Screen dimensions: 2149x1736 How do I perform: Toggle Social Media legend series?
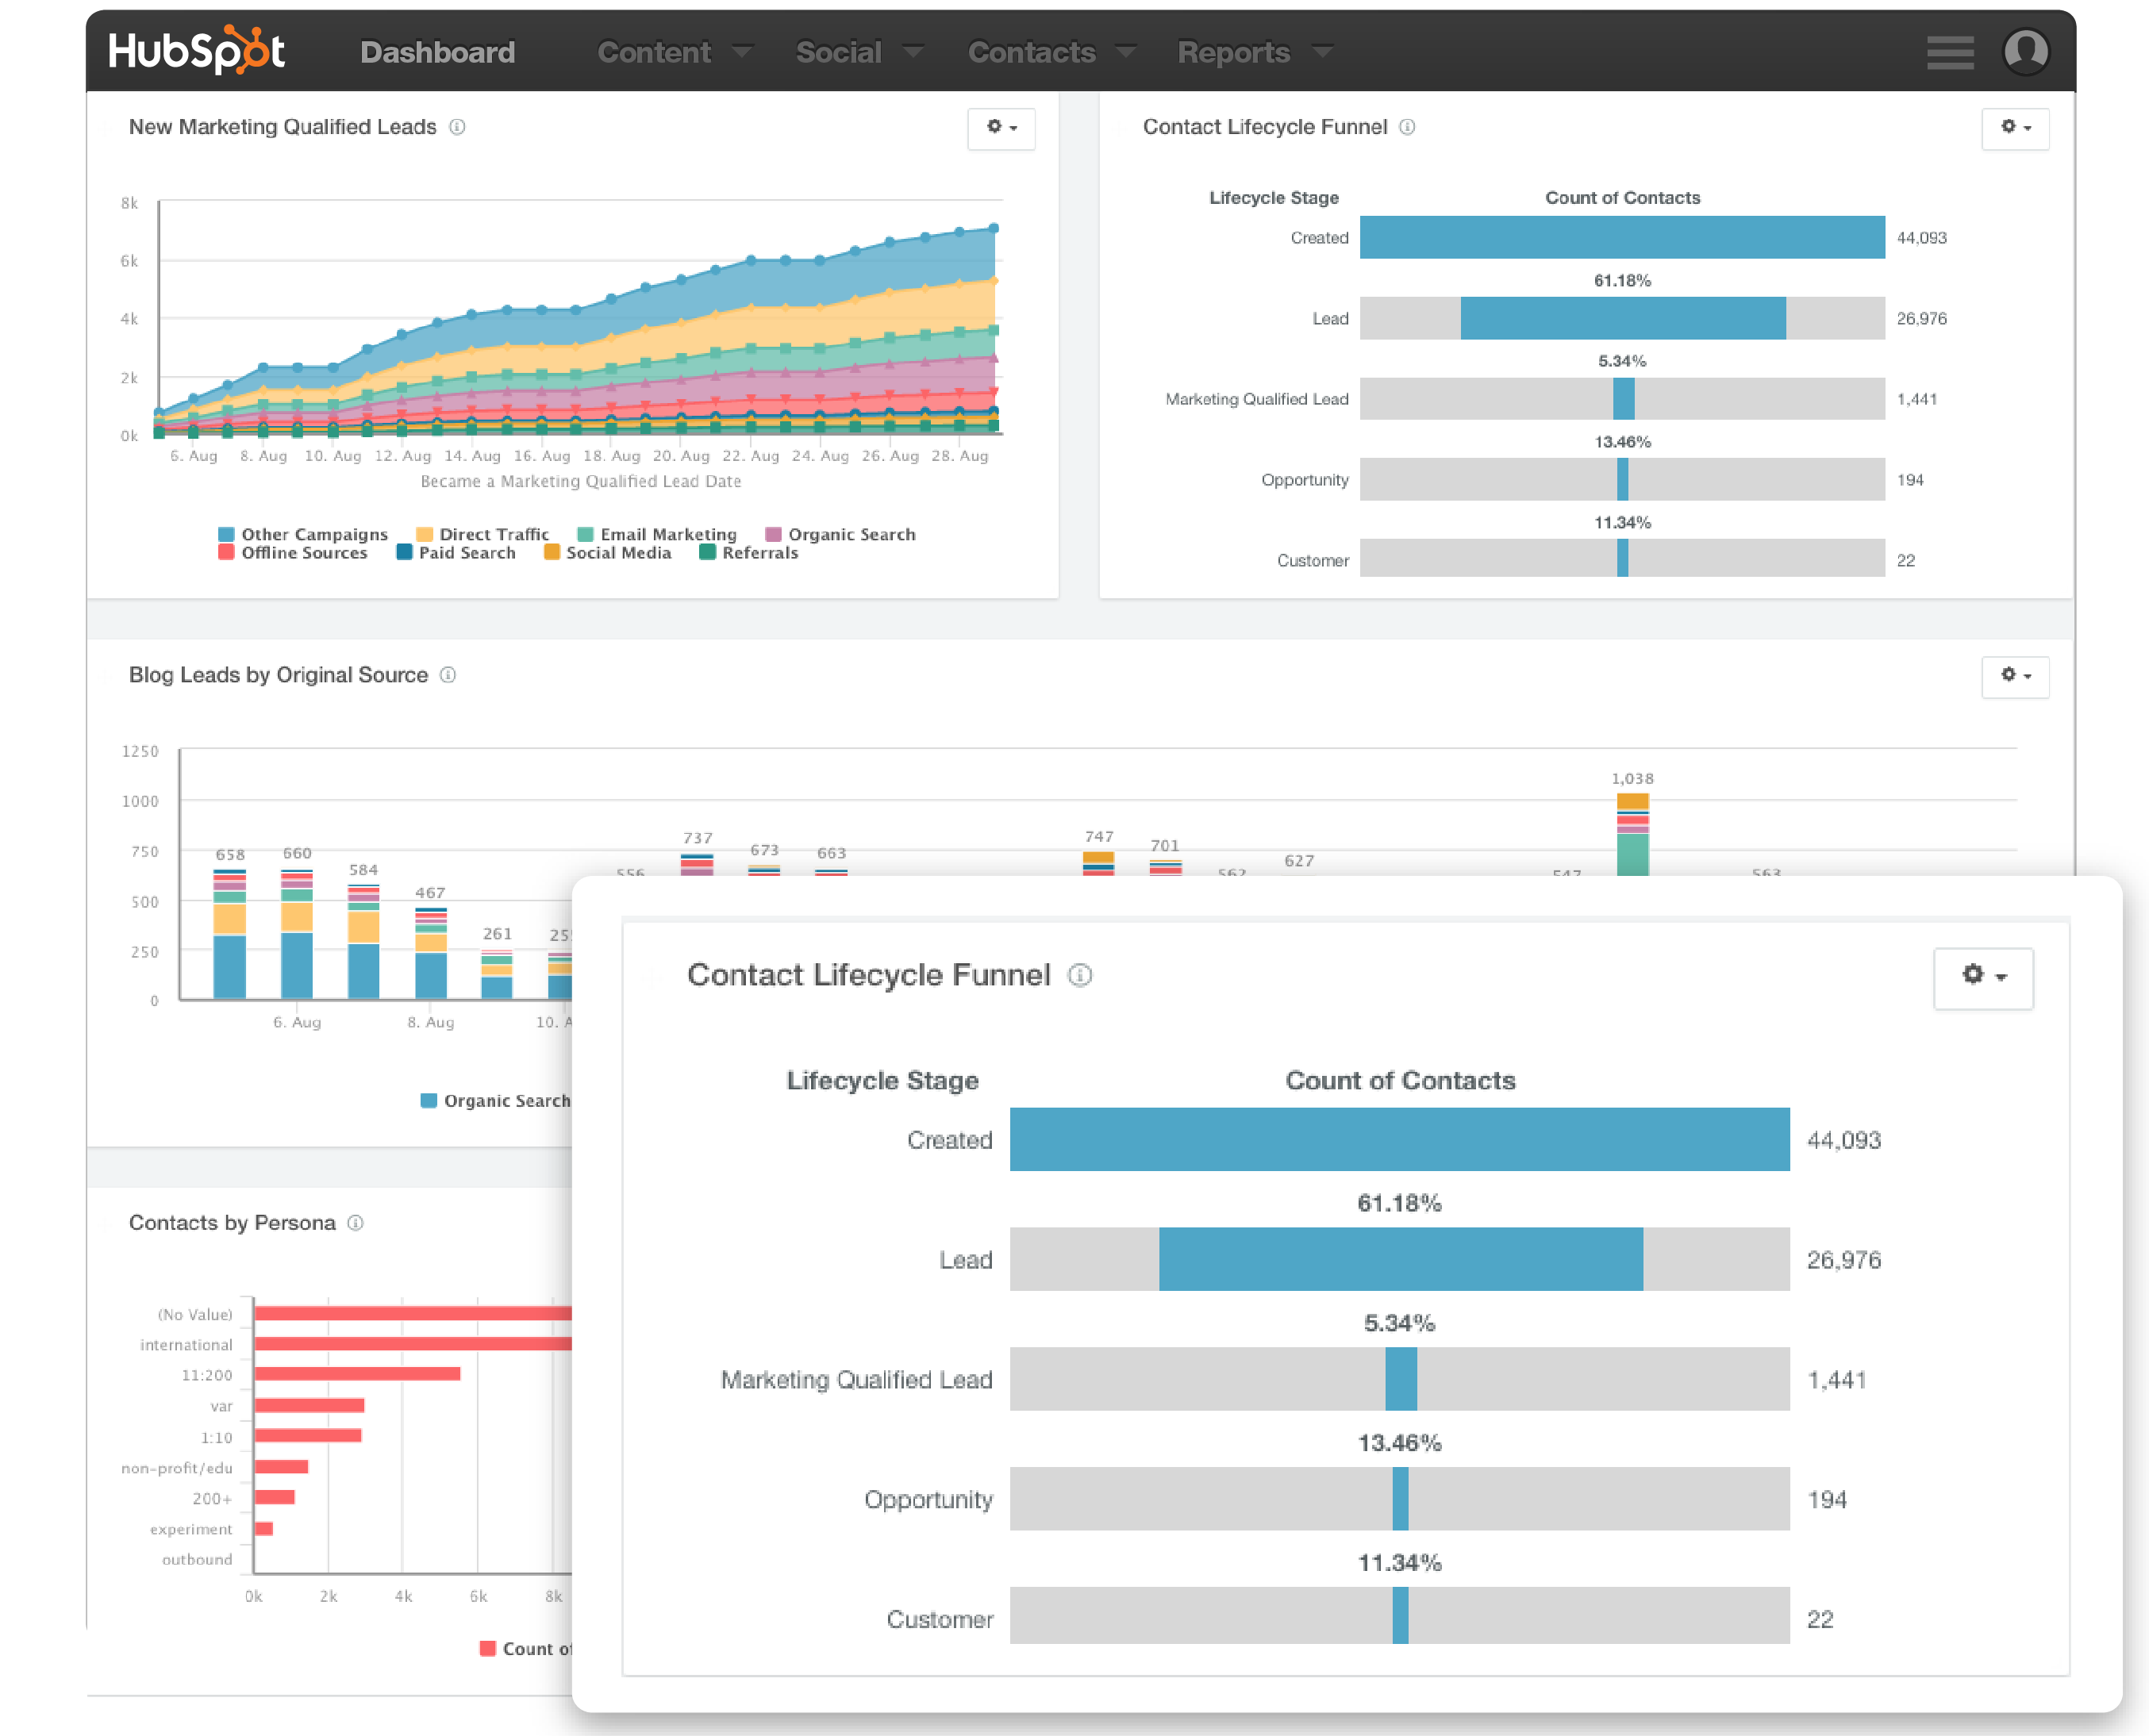(607, 552)
